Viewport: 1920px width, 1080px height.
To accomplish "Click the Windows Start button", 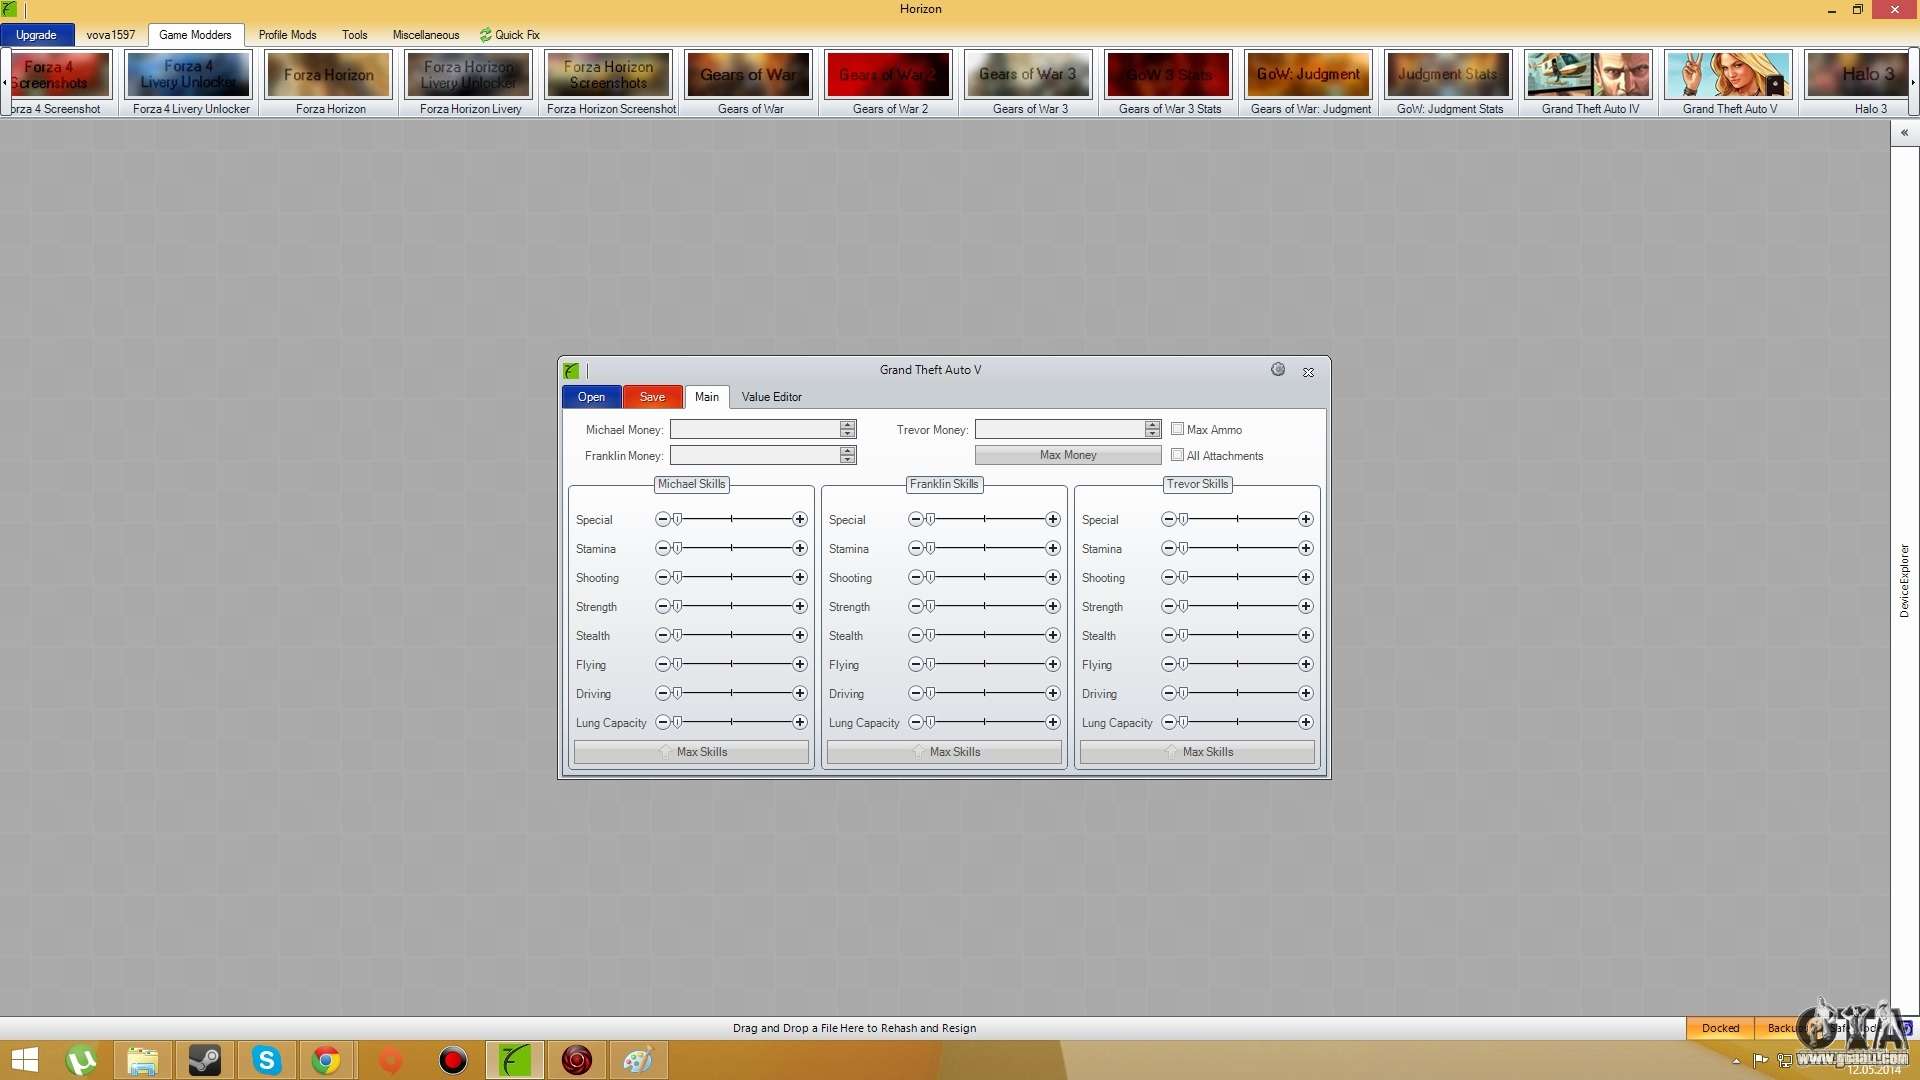I will pyautogui.click(x=24, y=1060).
